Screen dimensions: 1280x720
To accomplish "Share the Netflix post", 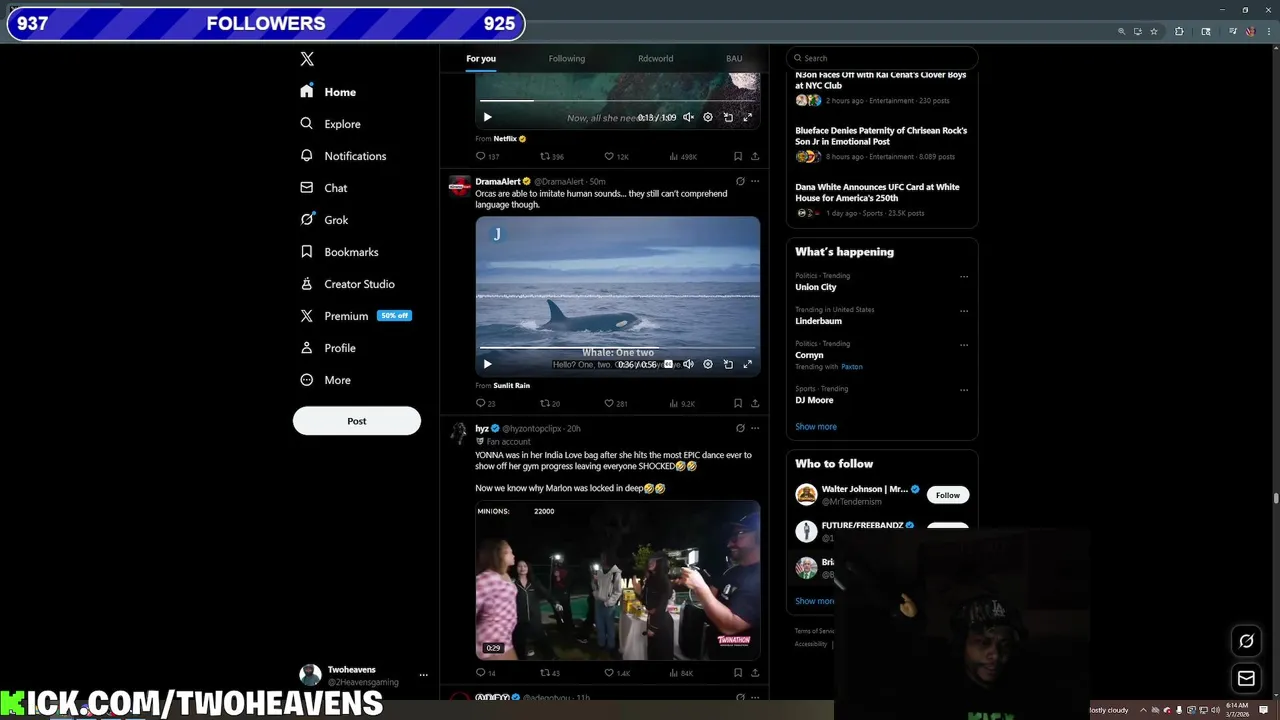I will pos(755,156).
